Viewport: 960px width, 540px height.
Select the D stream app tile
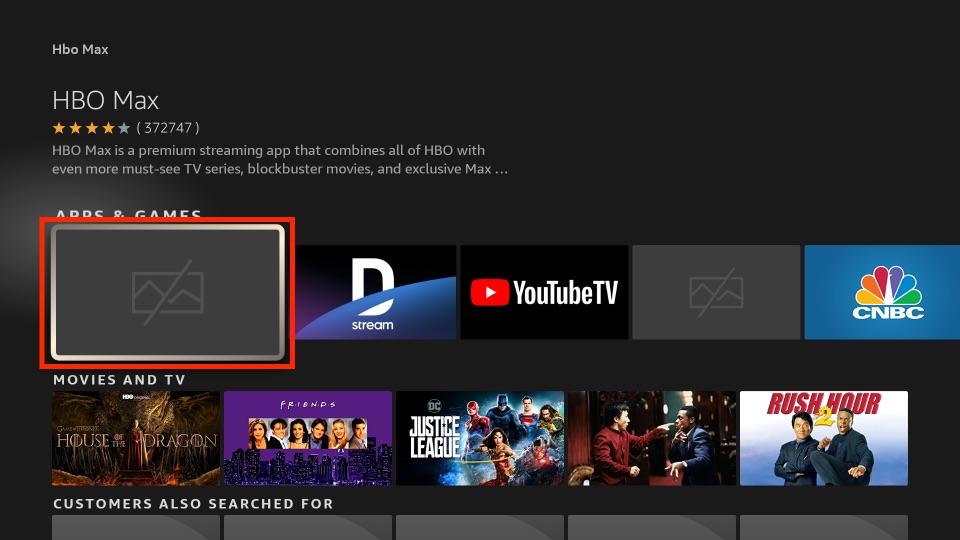(x=375, y=292)
